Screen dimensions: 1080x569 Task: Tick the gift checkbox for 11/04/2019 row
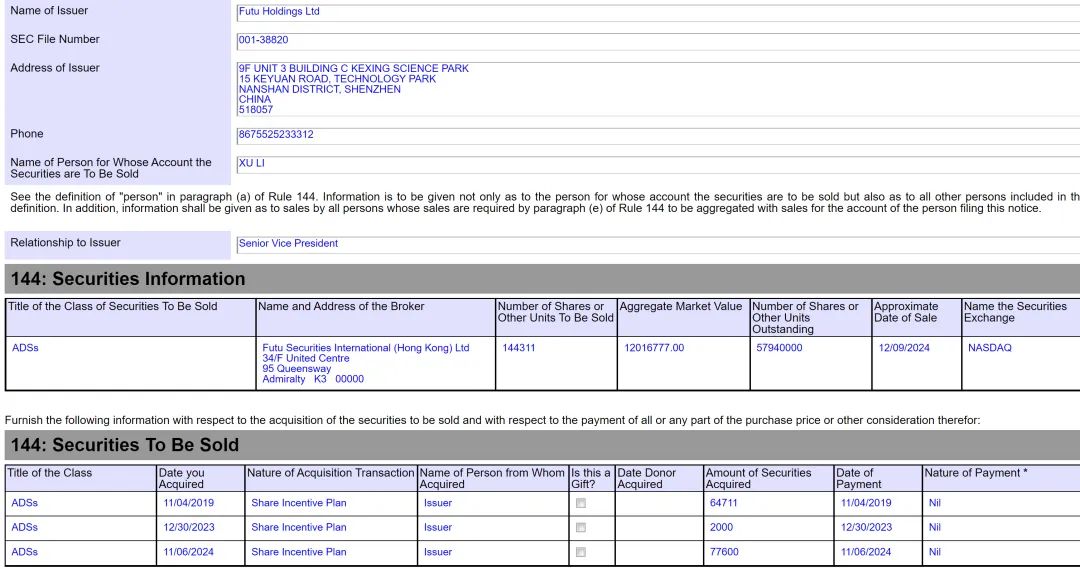[x=581, y=504]
